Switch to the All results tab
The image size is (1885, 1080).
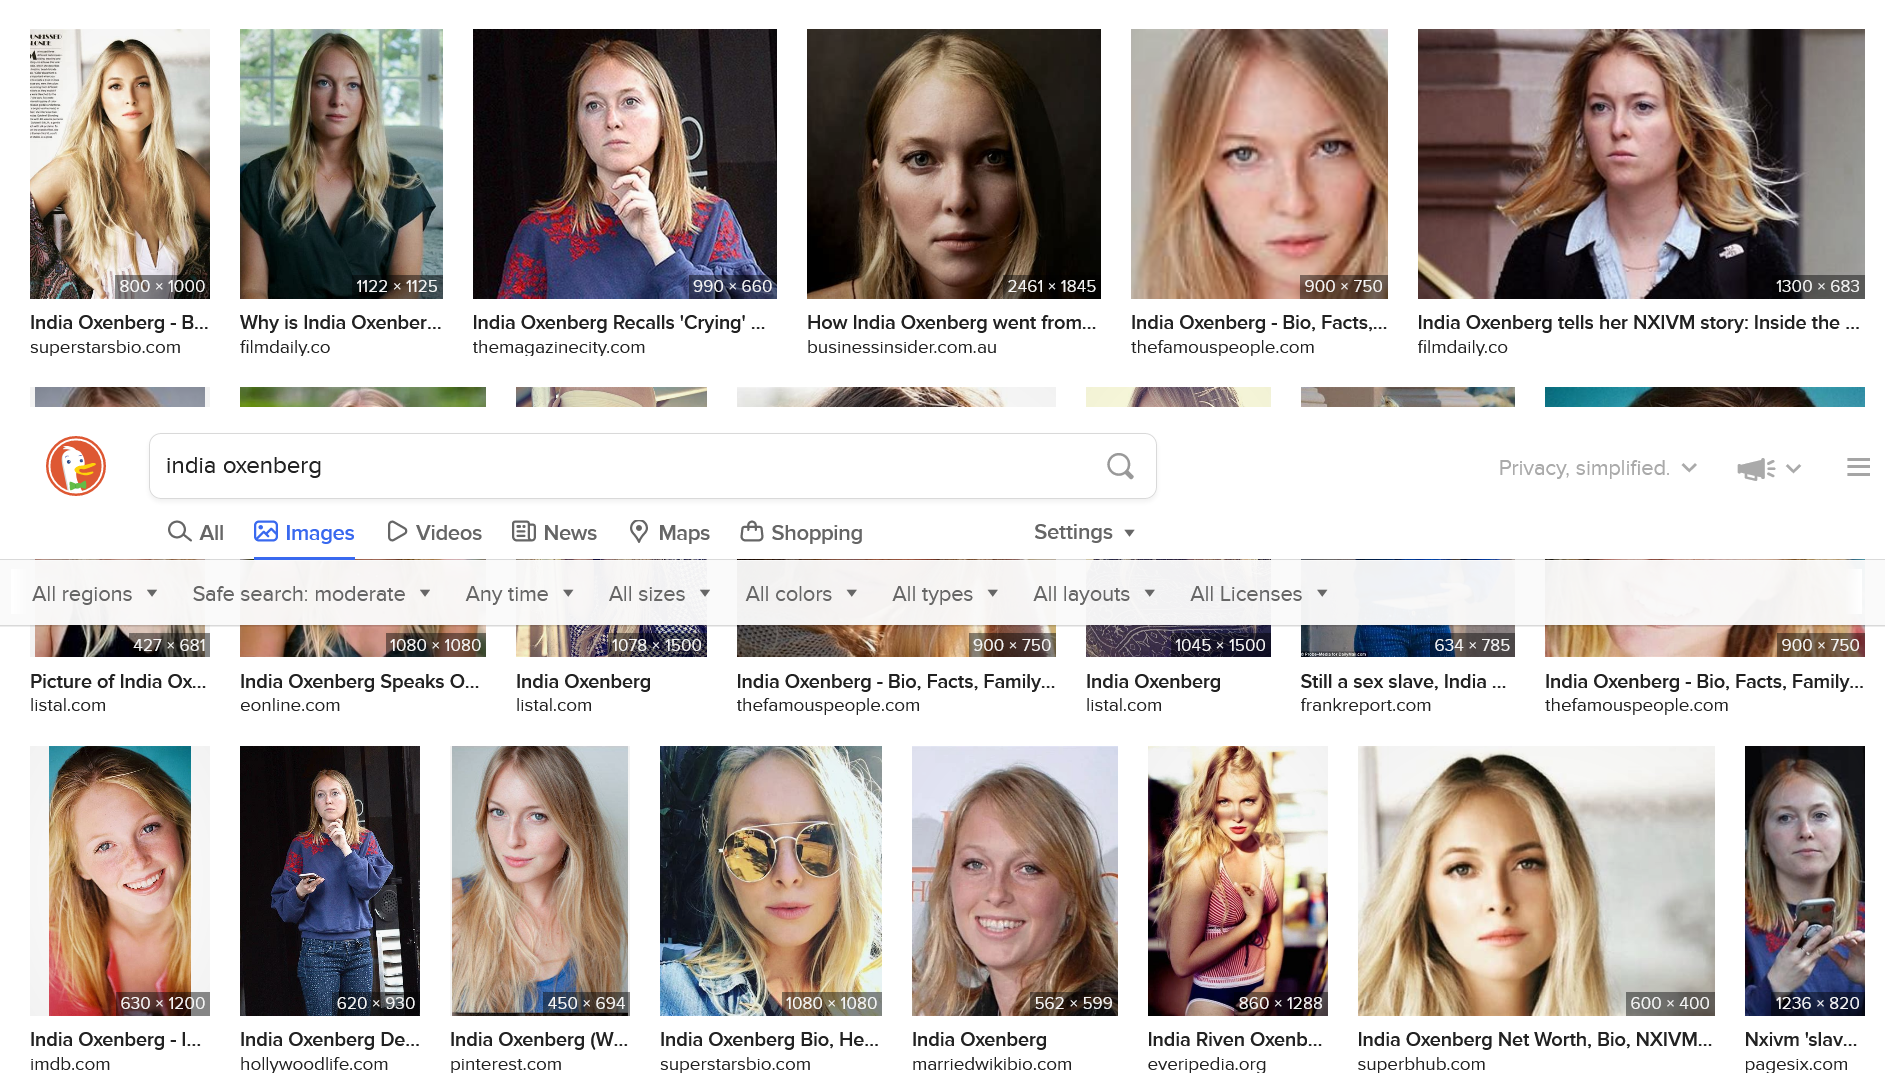(196, 532)
